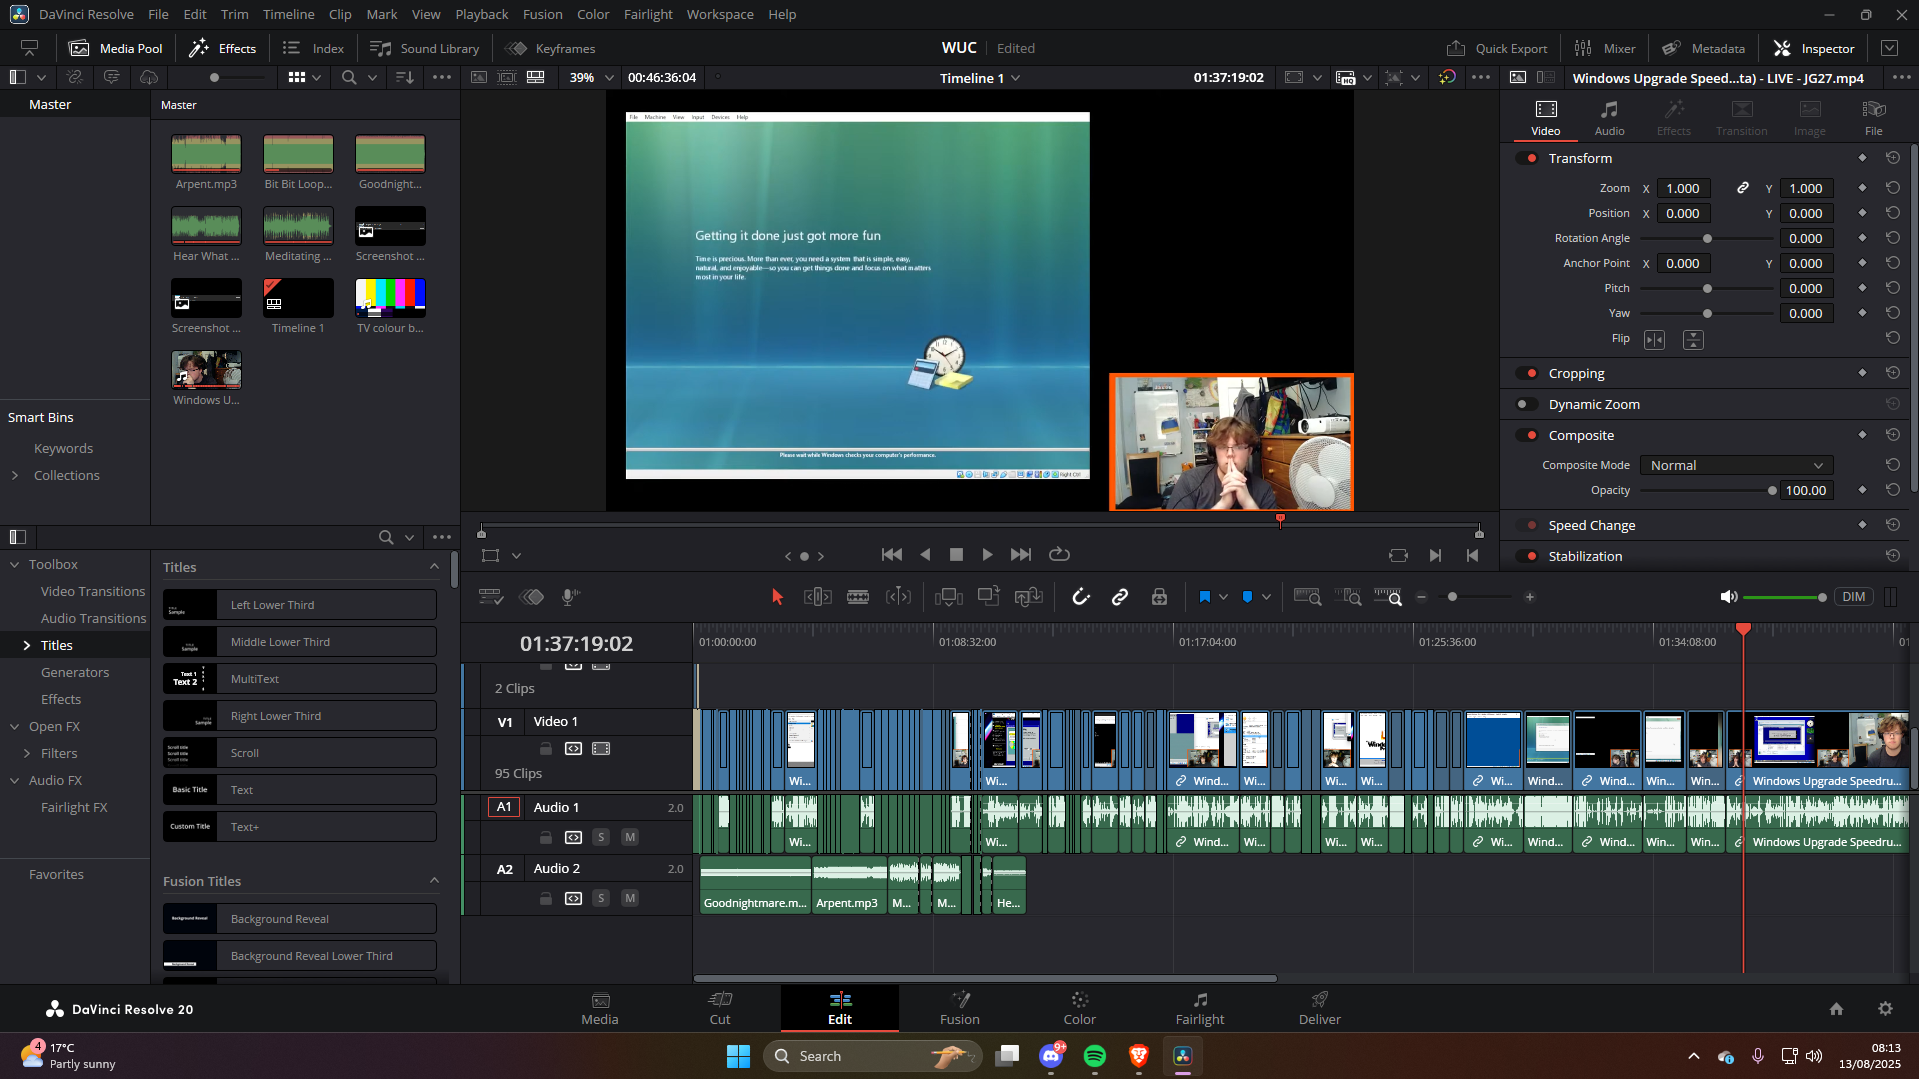Open Discord from the taskbar
This screenshot has height=1079, width=1919.
1051,1056
